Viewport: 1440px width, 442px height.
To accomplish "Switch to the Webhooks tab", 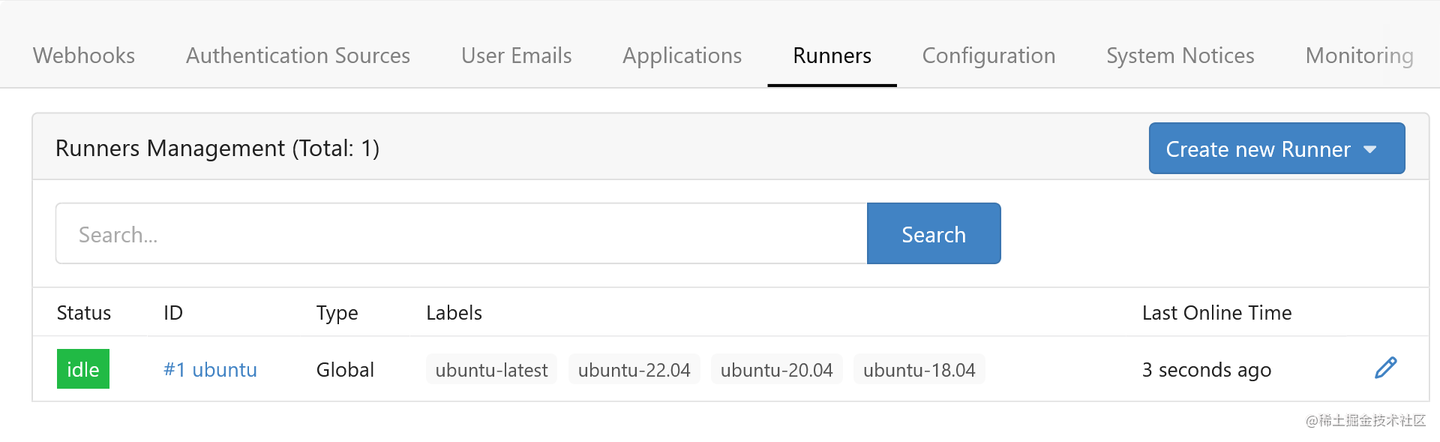I will pos(84,56).
